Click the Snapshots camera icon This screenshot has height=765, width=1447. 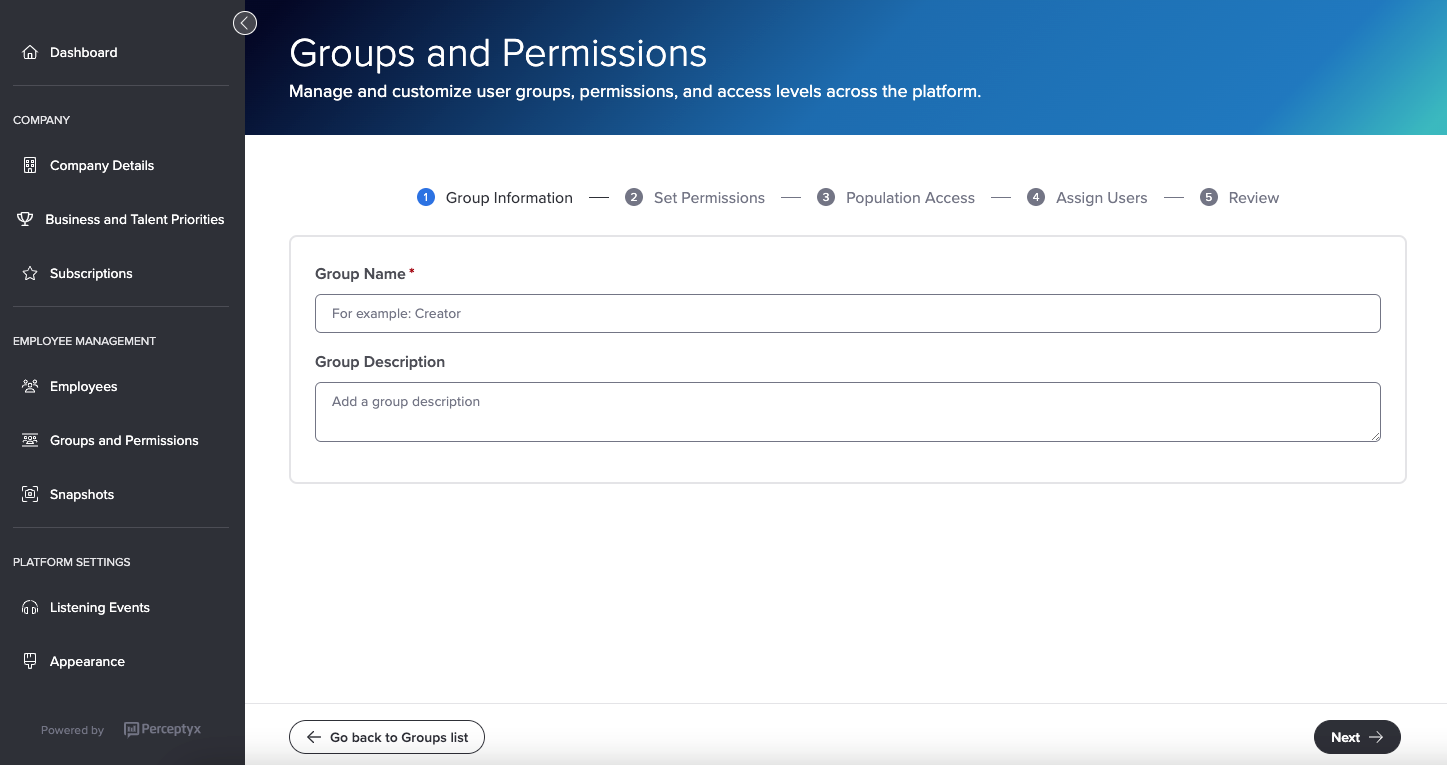pos(30,494)
